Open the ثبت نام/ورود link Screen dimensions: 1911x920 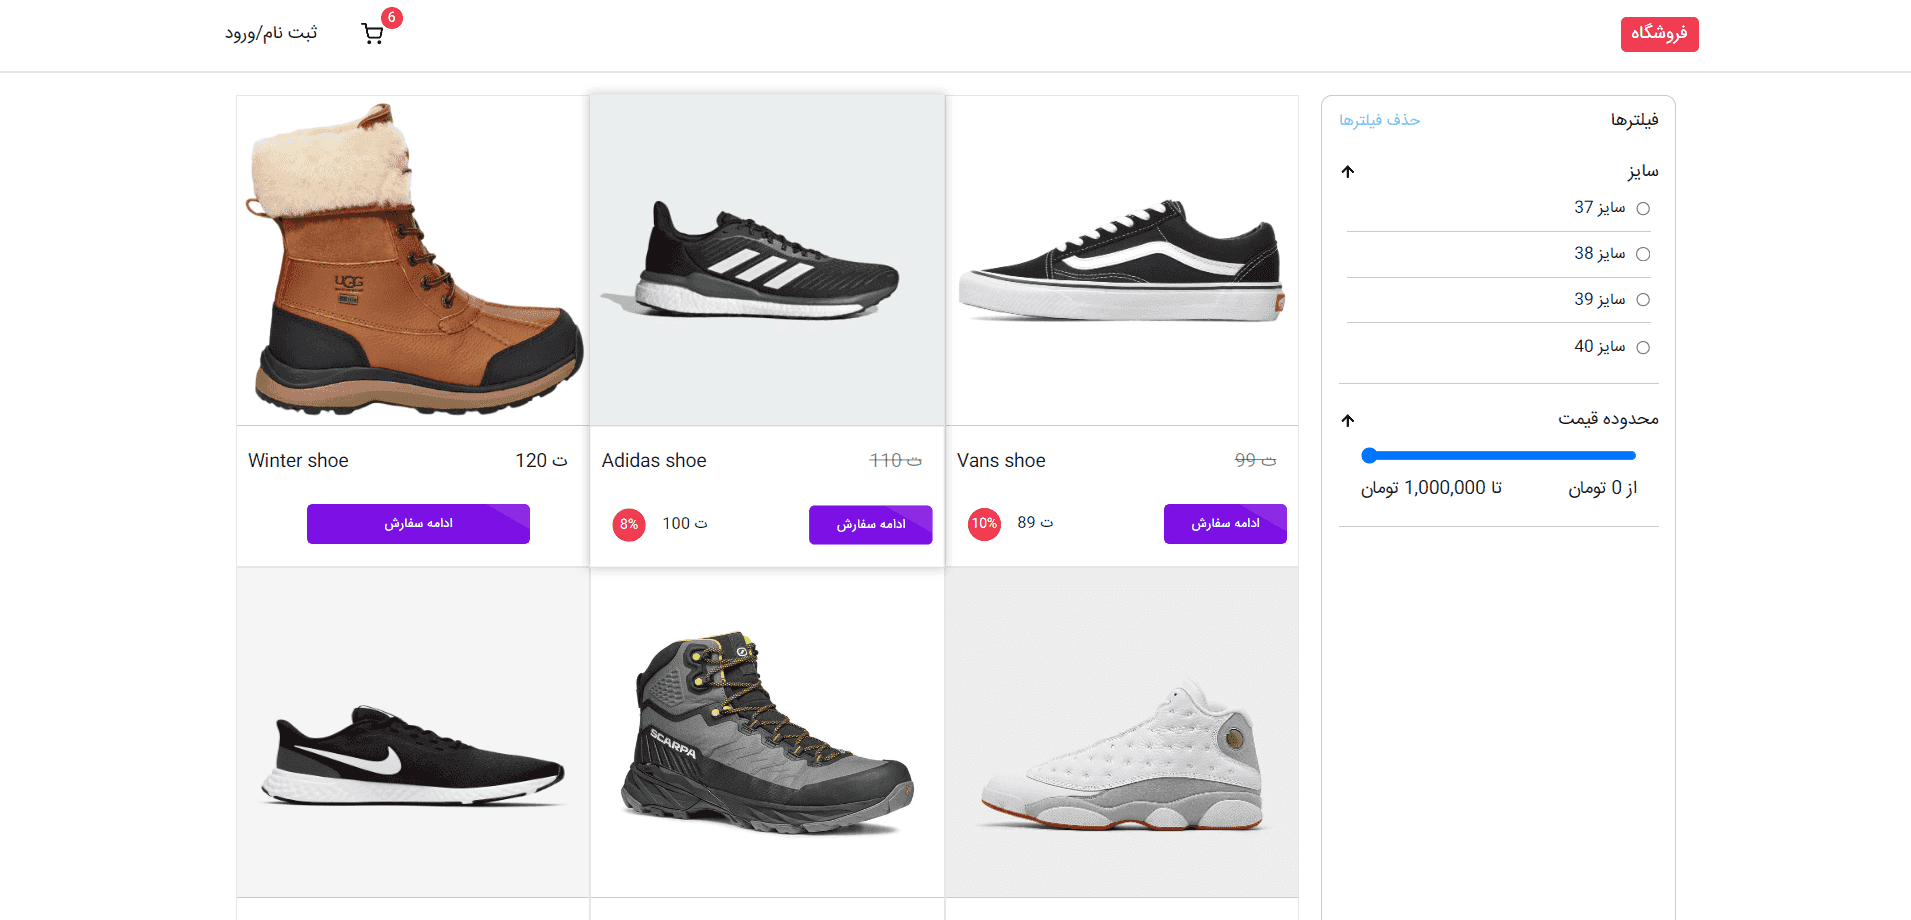[271, 32]
